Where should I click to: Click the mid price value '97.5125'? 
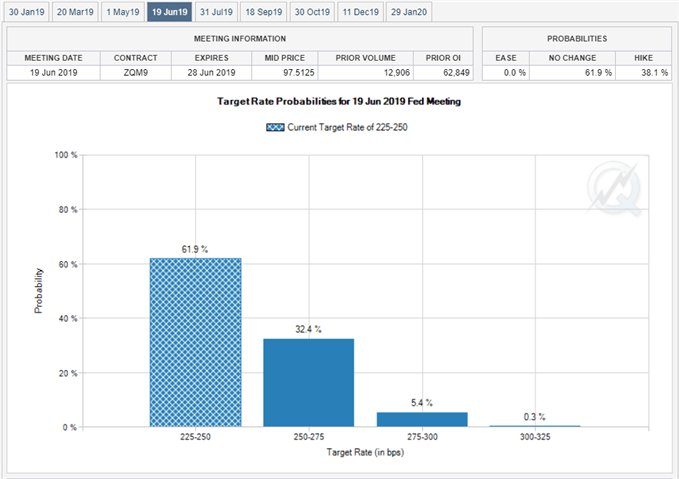[x=299, y=73]
